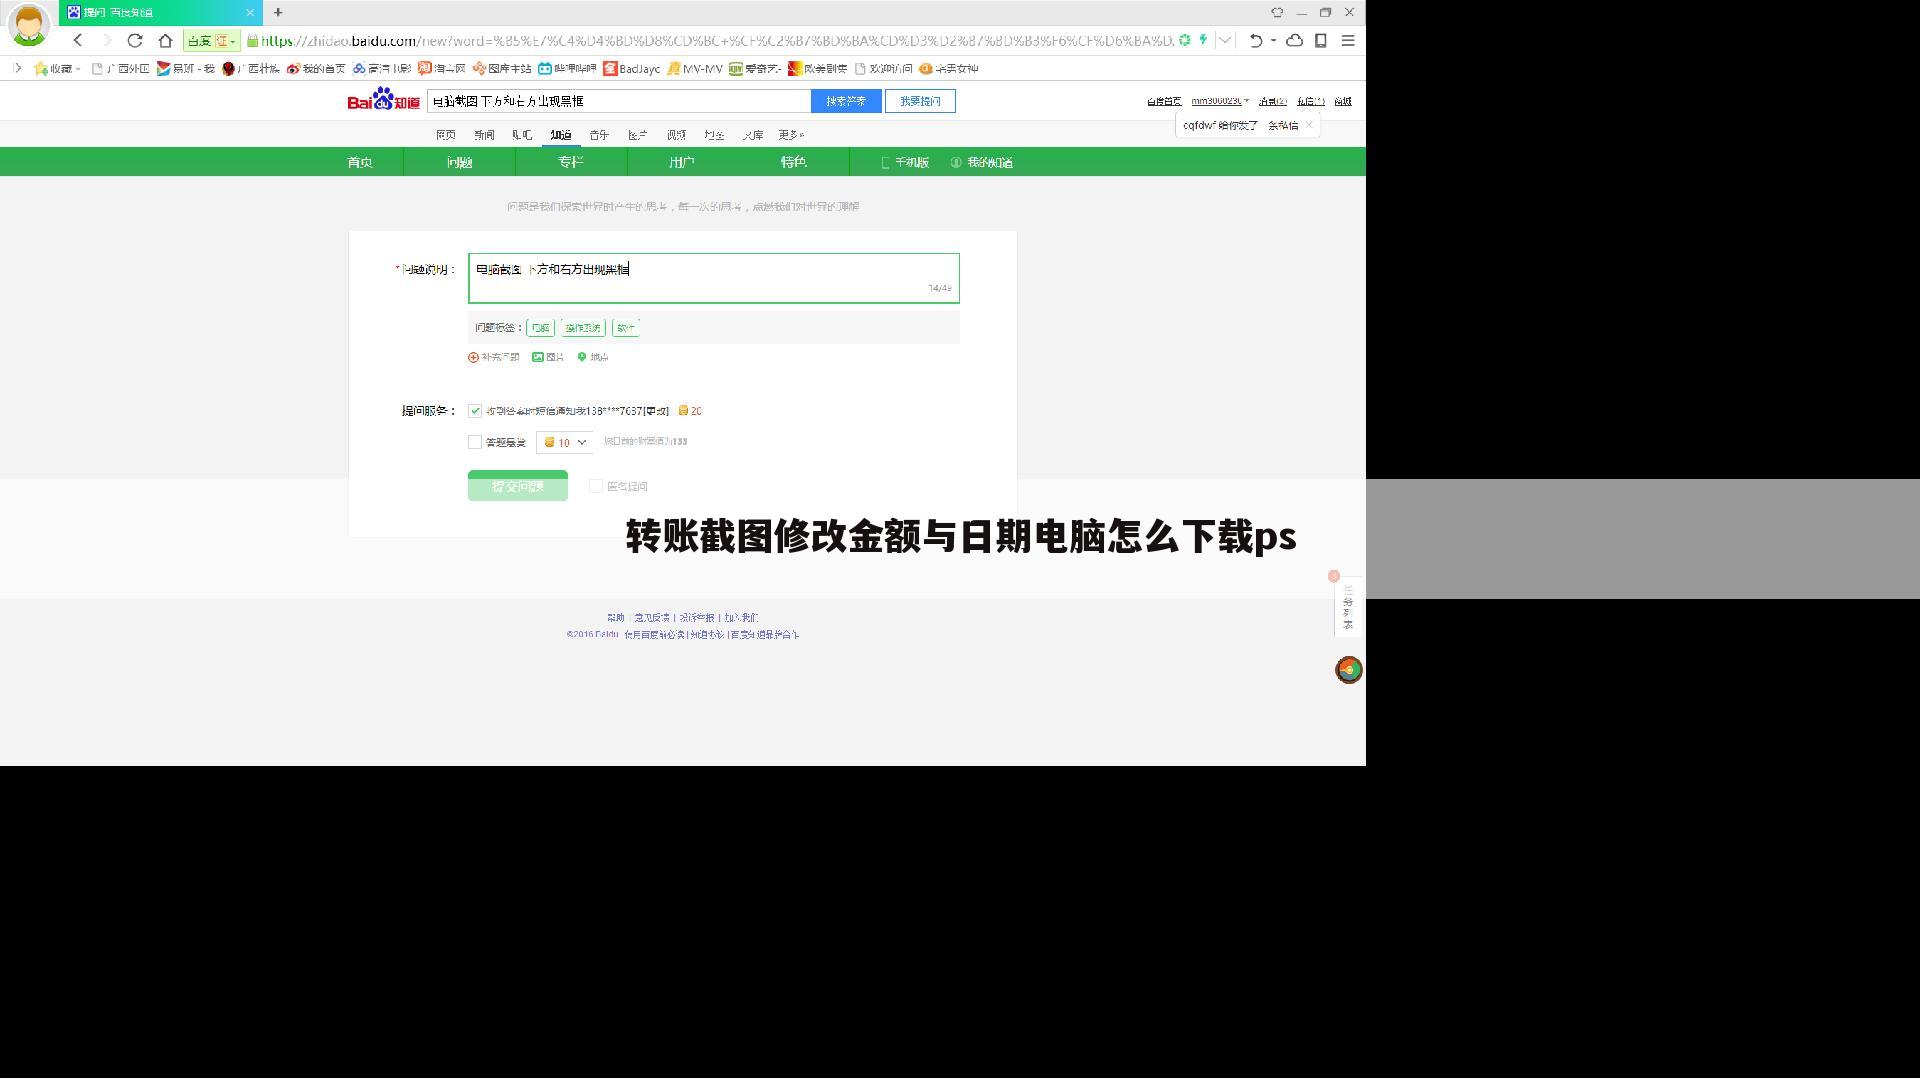Open the 手机版 mobile version link
The width and height of the screenshot is (1920, 1078).
(x=905, y=162)
